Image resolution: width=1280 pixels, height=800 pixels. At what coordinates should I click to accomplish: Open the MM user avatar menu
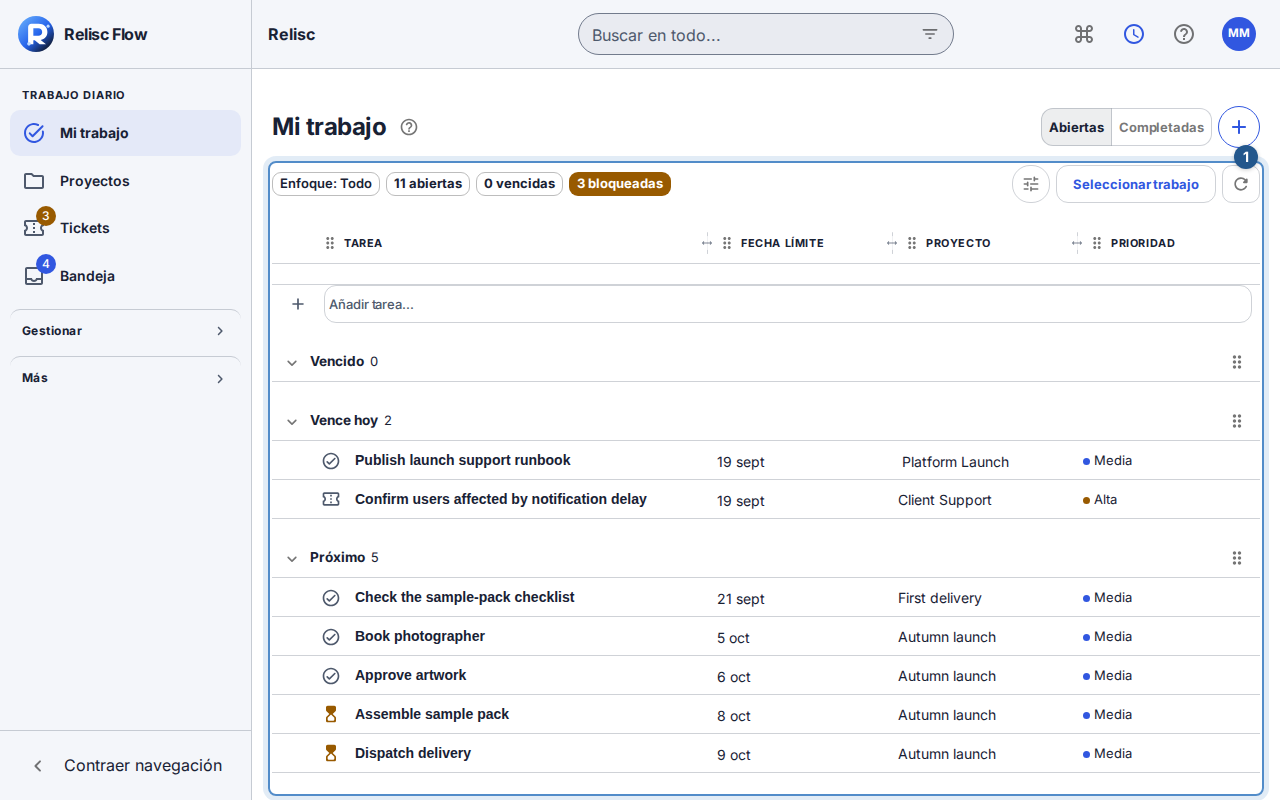[x=1239, y=34]
